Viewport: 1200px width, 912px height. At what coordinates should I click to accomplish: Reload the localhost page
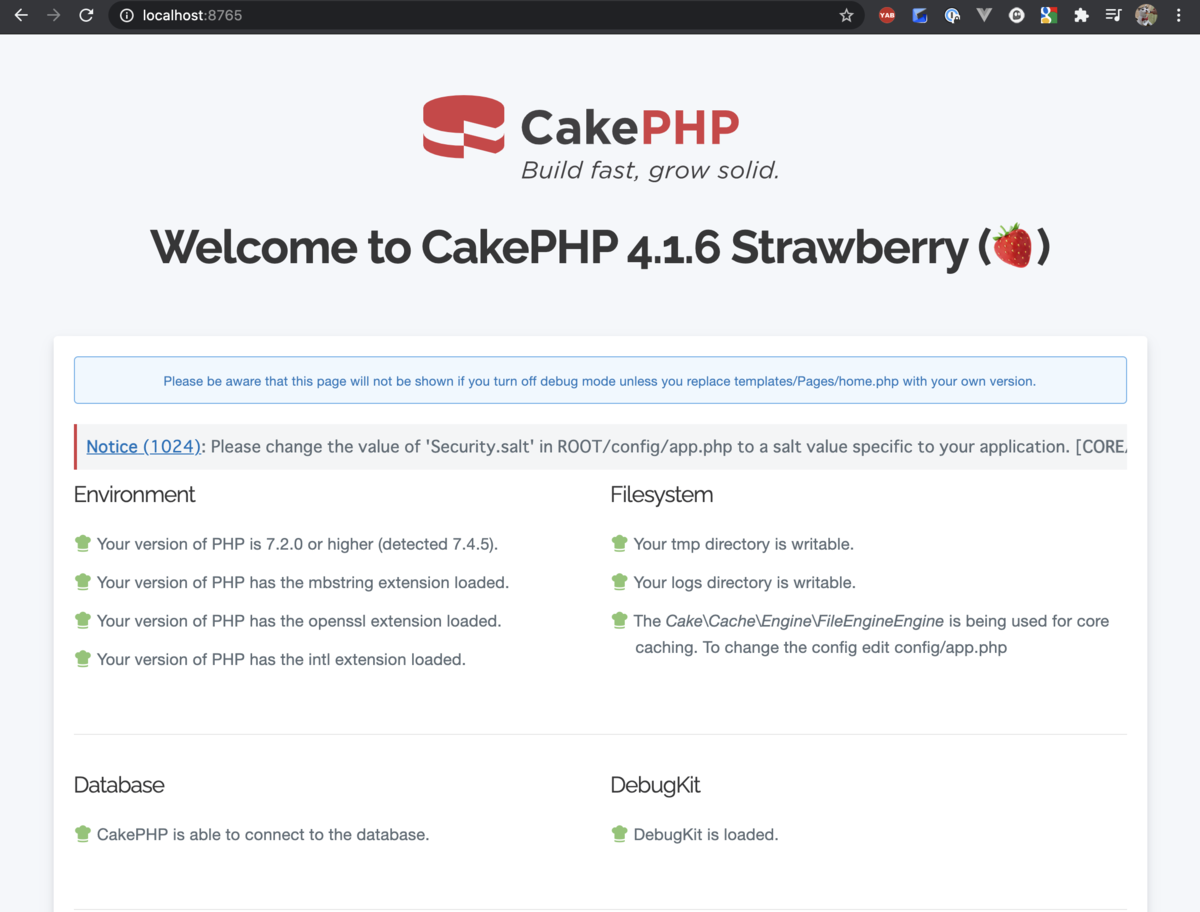(86, 15)
